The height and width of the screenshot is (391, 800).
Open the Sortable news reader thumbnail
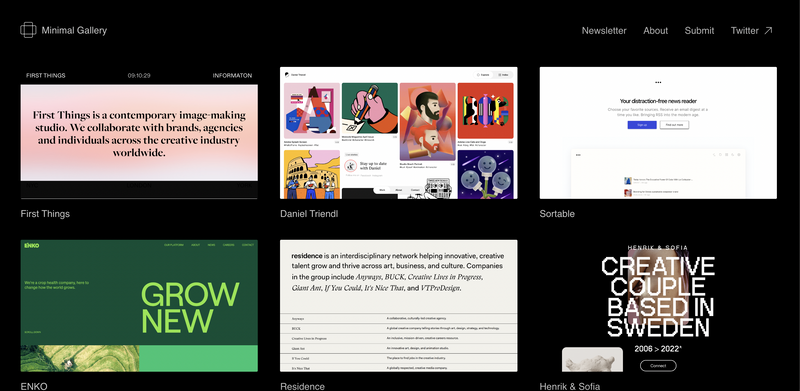[658, 133]
